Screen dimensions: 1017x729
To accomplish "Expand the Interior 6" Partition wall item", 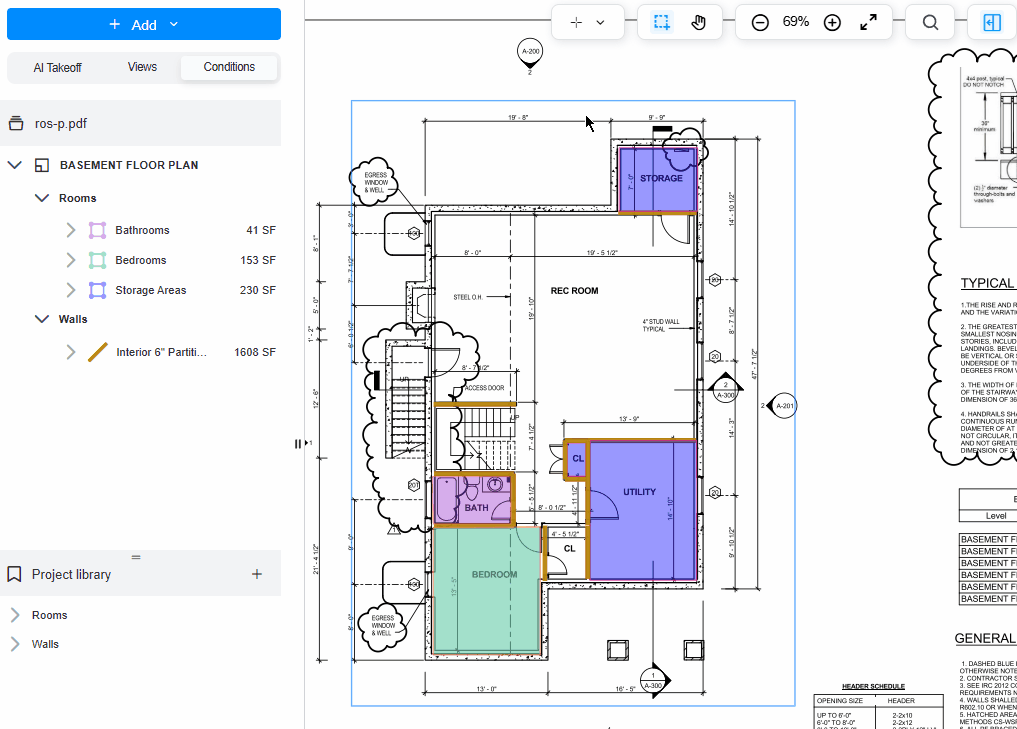I will pos(70,352).
